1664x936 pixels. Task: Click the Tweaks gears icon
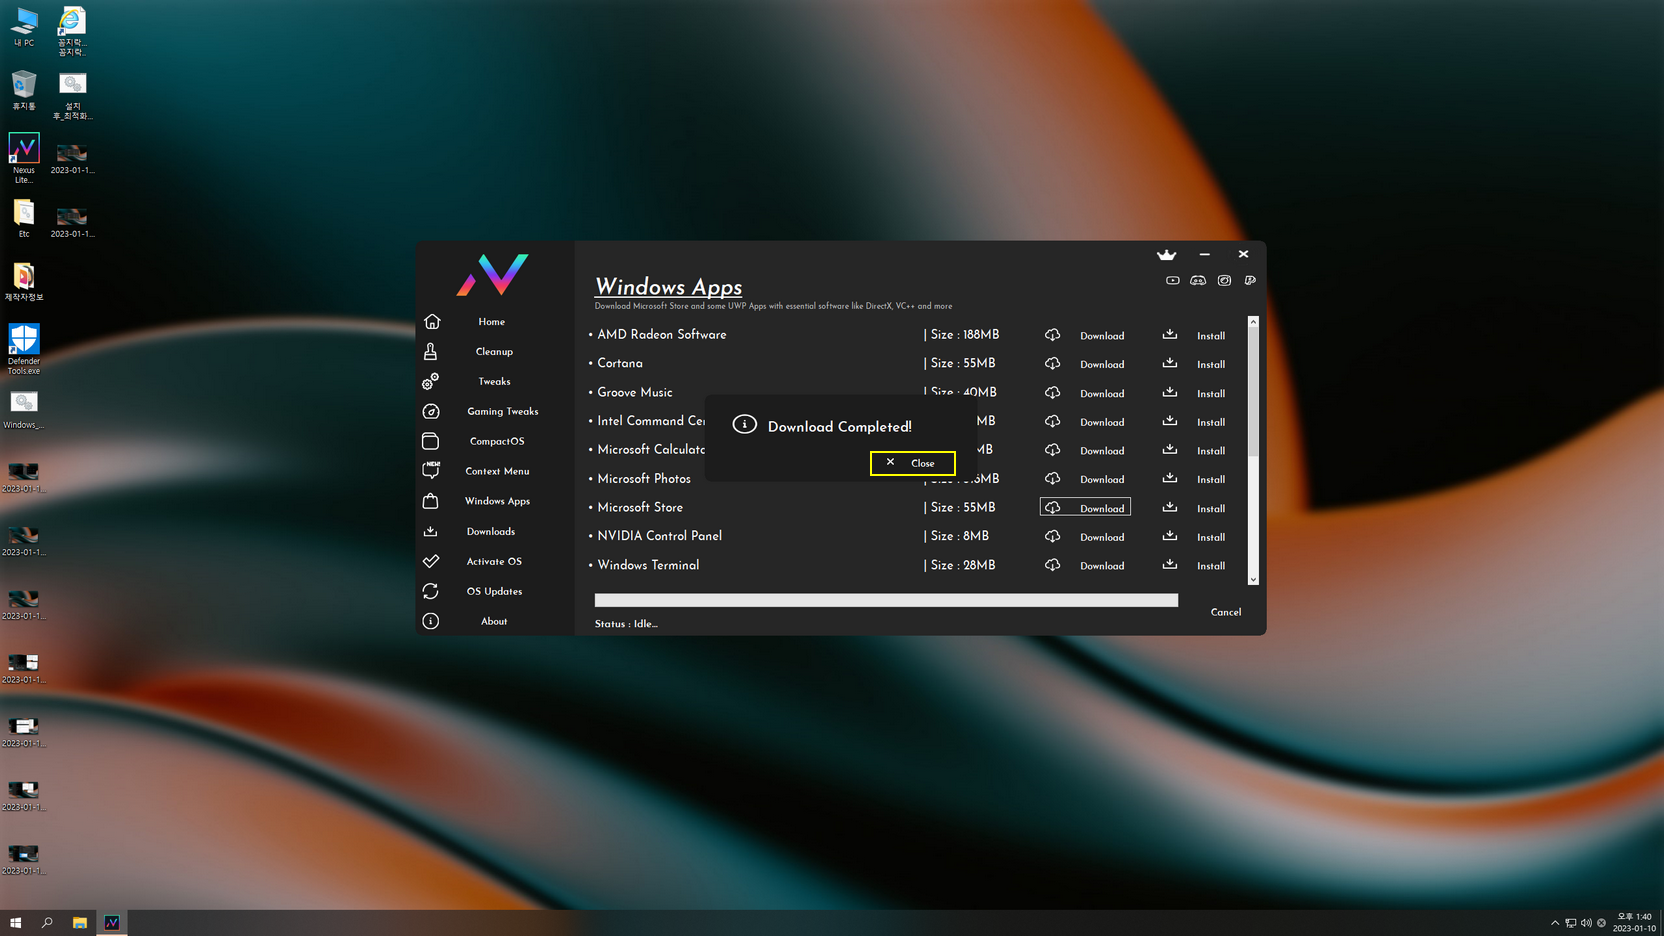431,381
